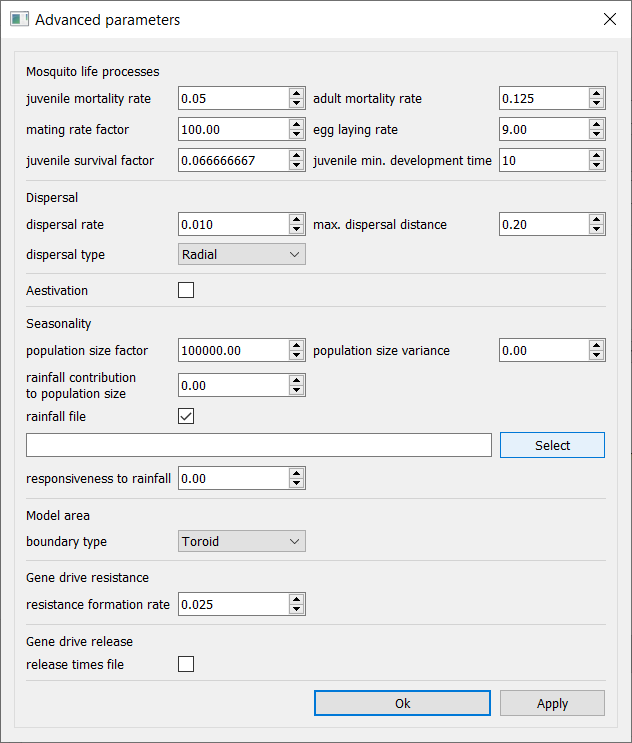Increase egg laying rate using up arrow

(596, 125)
